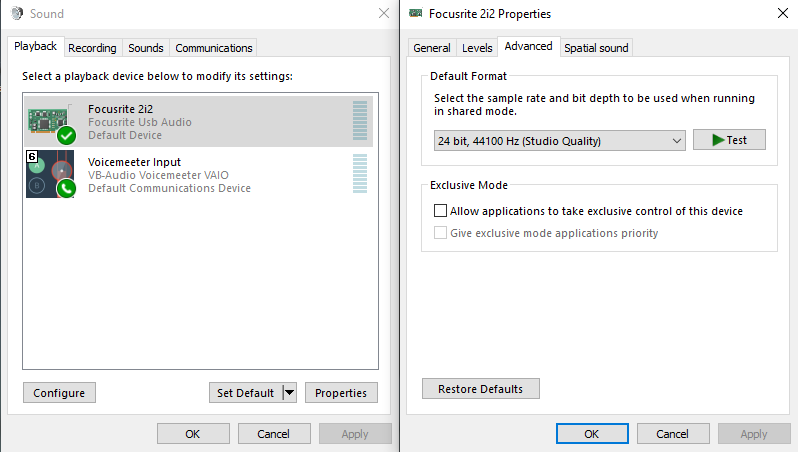
Task: Select the Voicemeeter Input device icon
Action: tap(50, 174)
